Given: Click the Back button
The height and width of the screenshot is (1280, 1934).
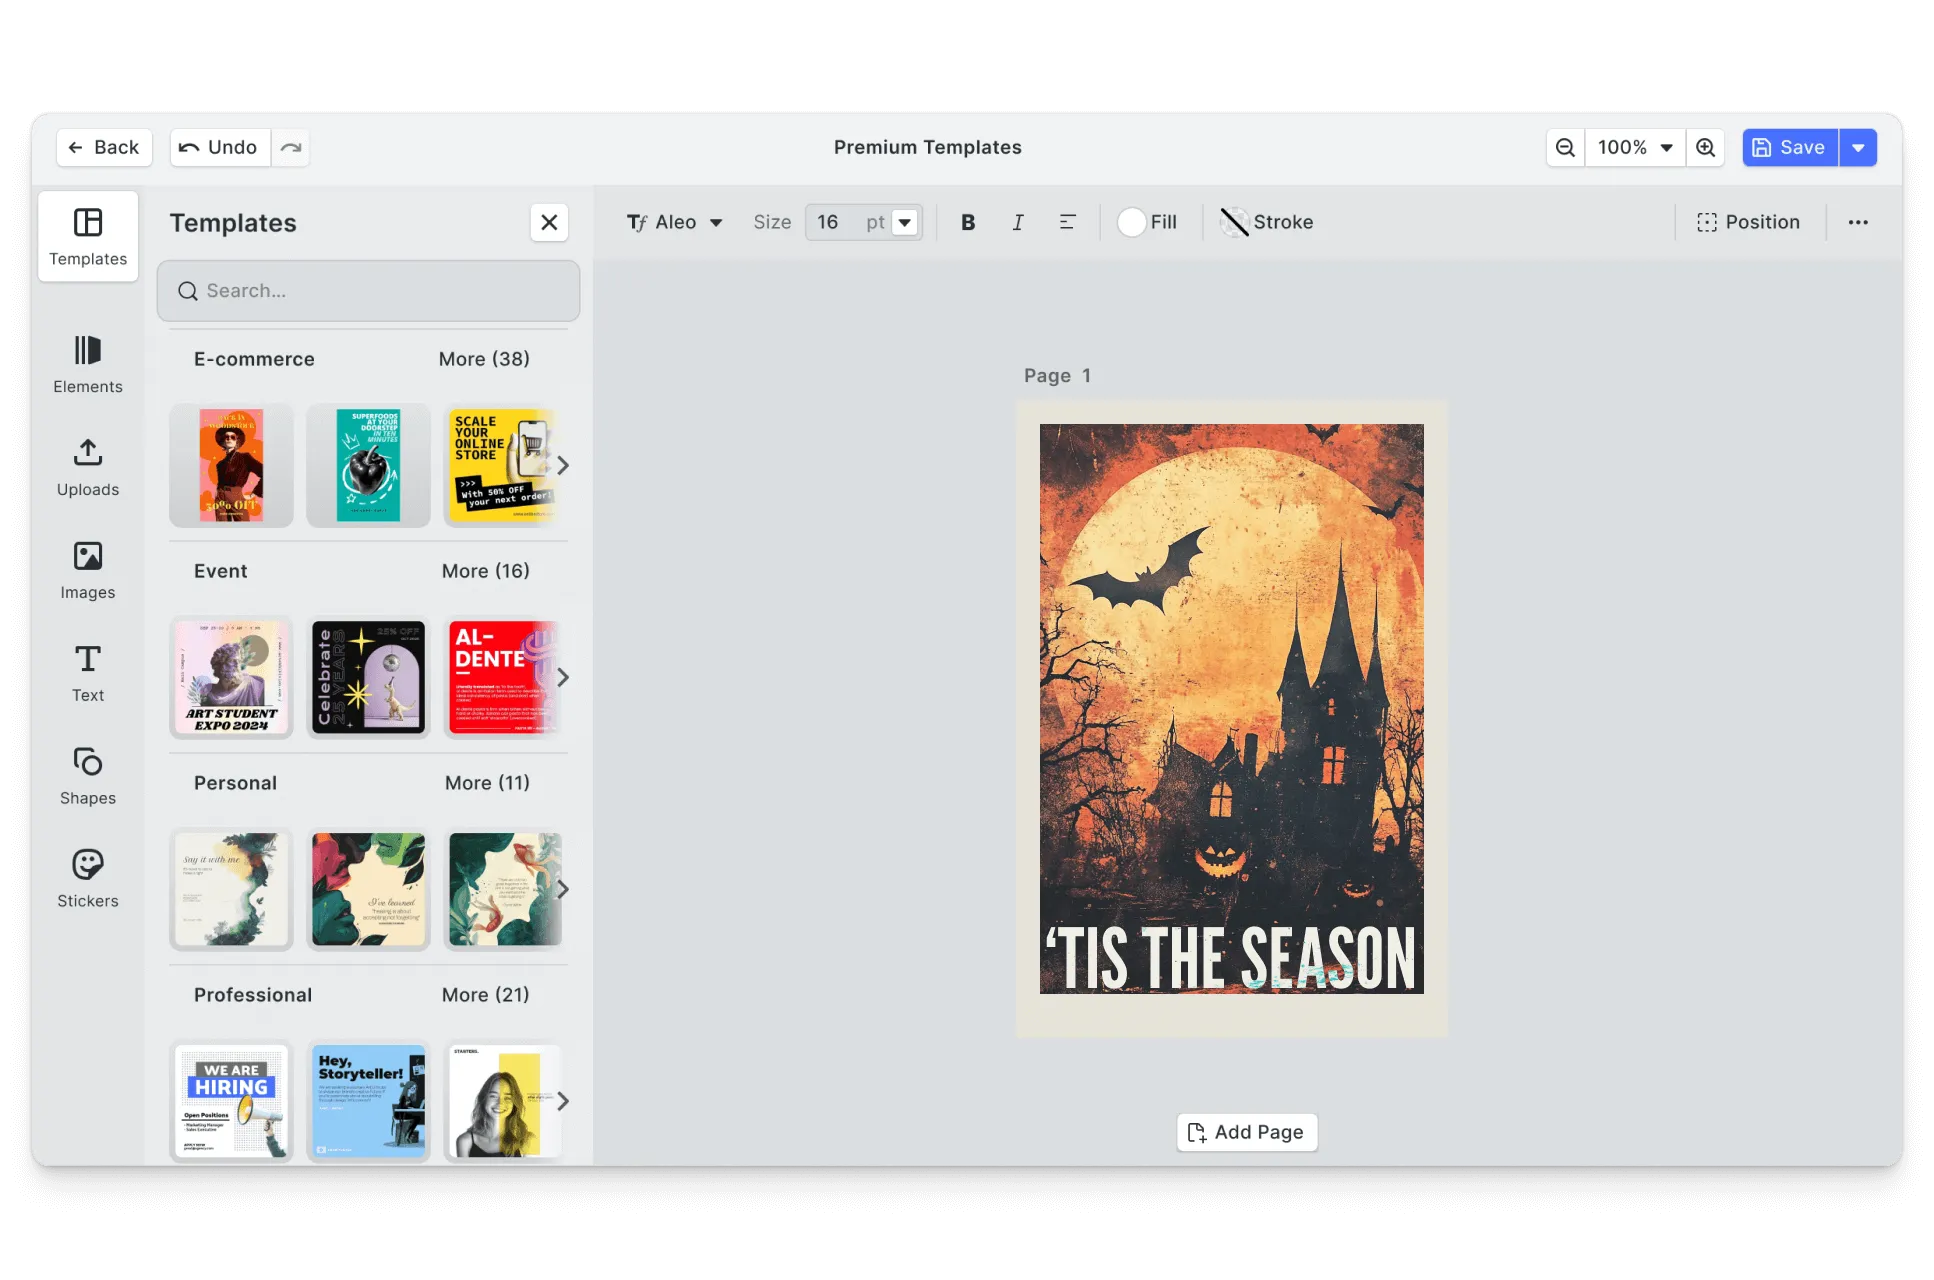Looking at the screenshot, I should click(x=104, y=147).
